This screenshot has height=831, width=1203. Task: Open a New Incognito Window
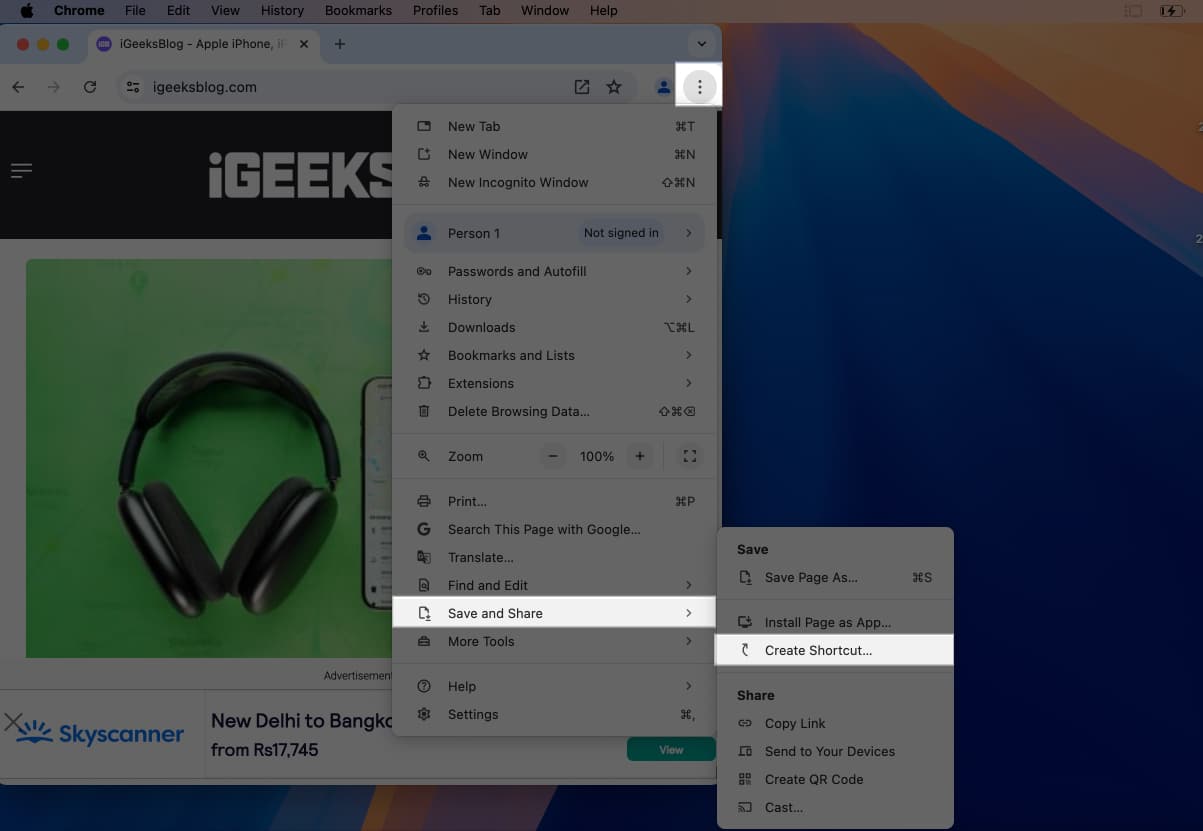555,182
